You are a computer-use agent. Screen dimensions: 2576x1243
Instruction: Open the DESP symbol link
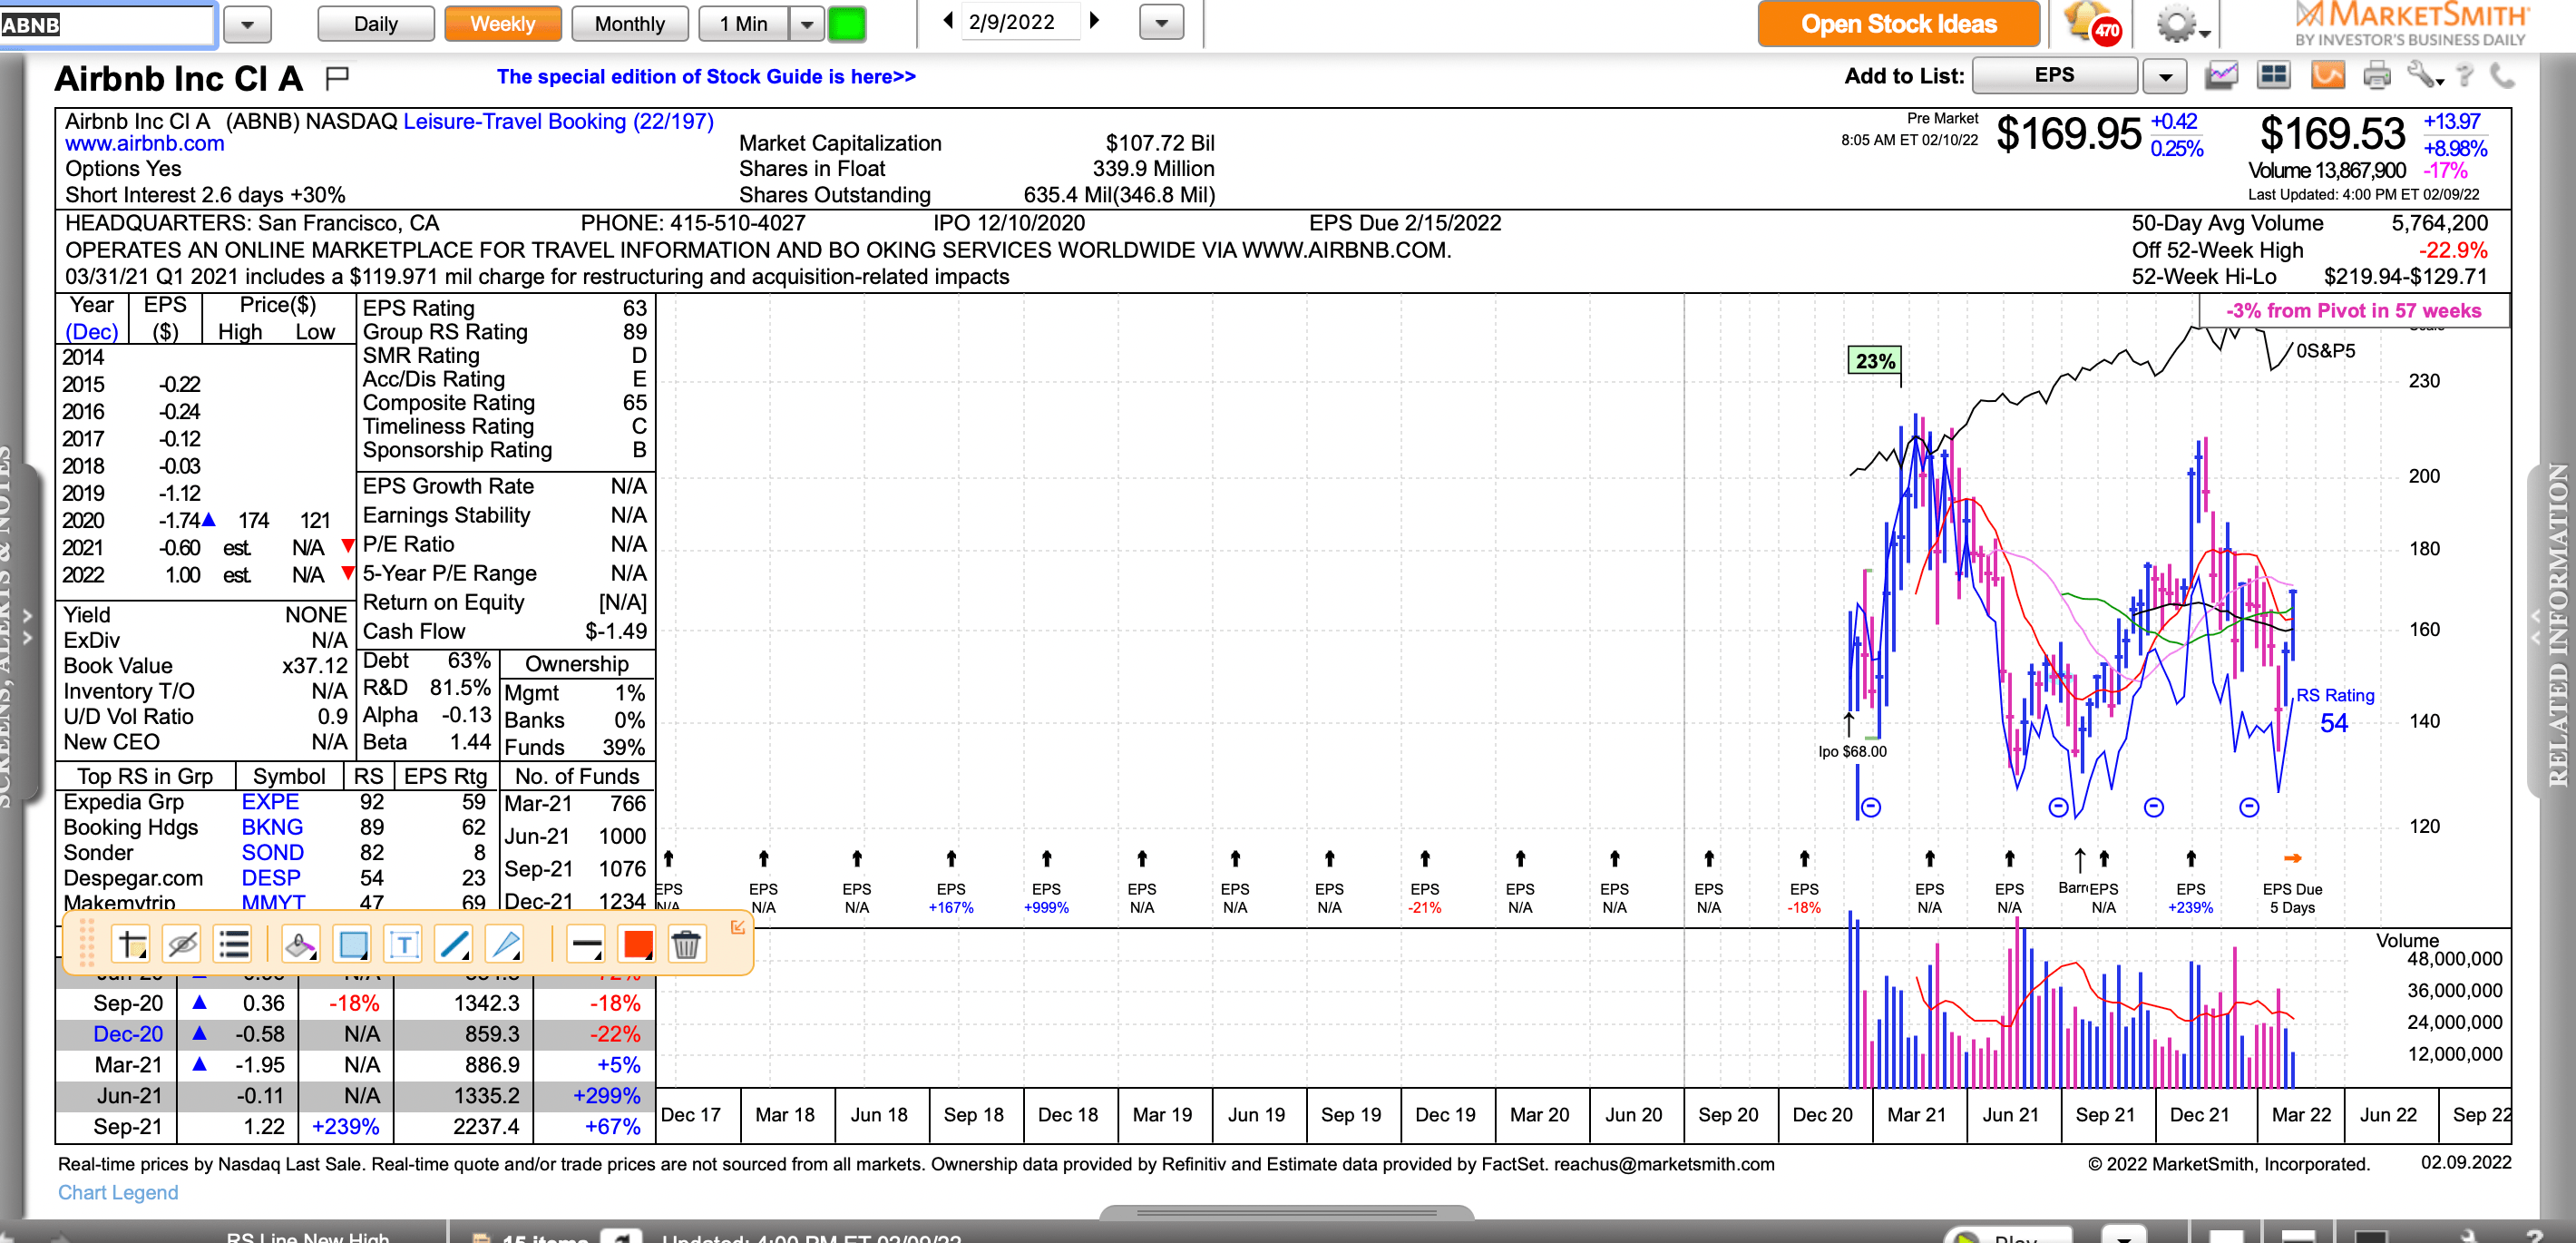coord(271,878)
